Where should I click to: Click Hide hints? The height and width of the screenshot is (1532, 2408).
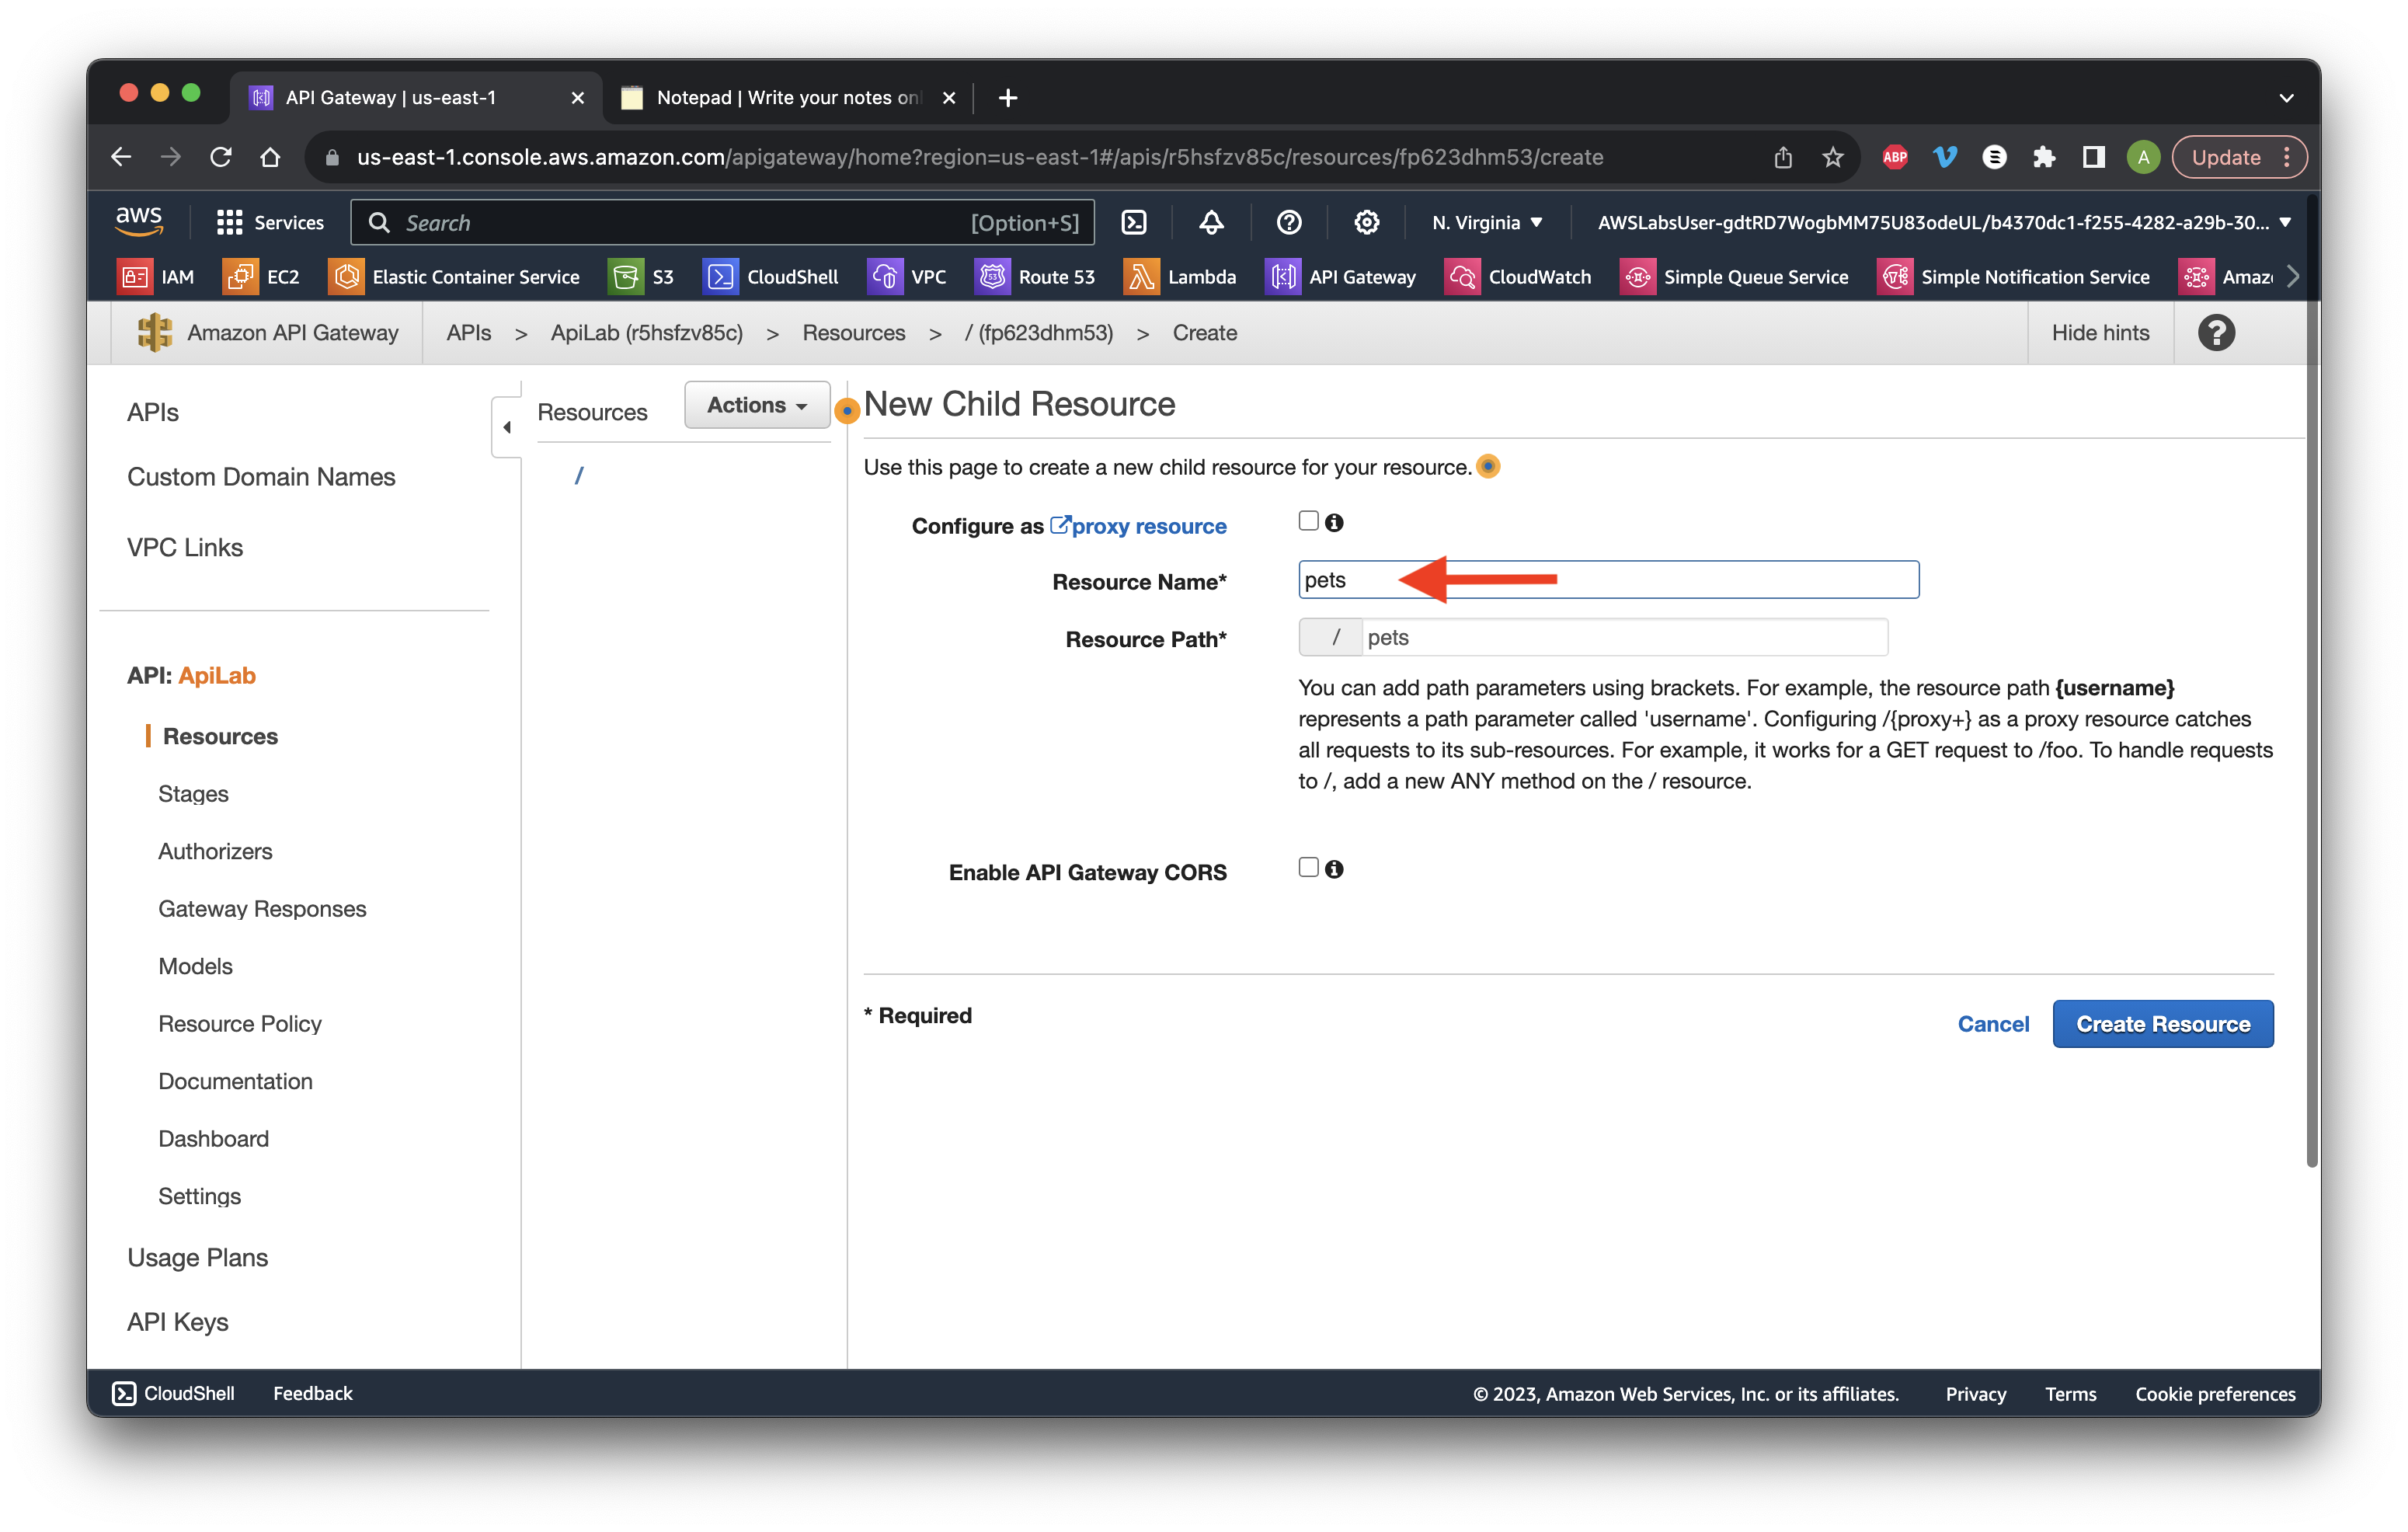point(2100,333)
